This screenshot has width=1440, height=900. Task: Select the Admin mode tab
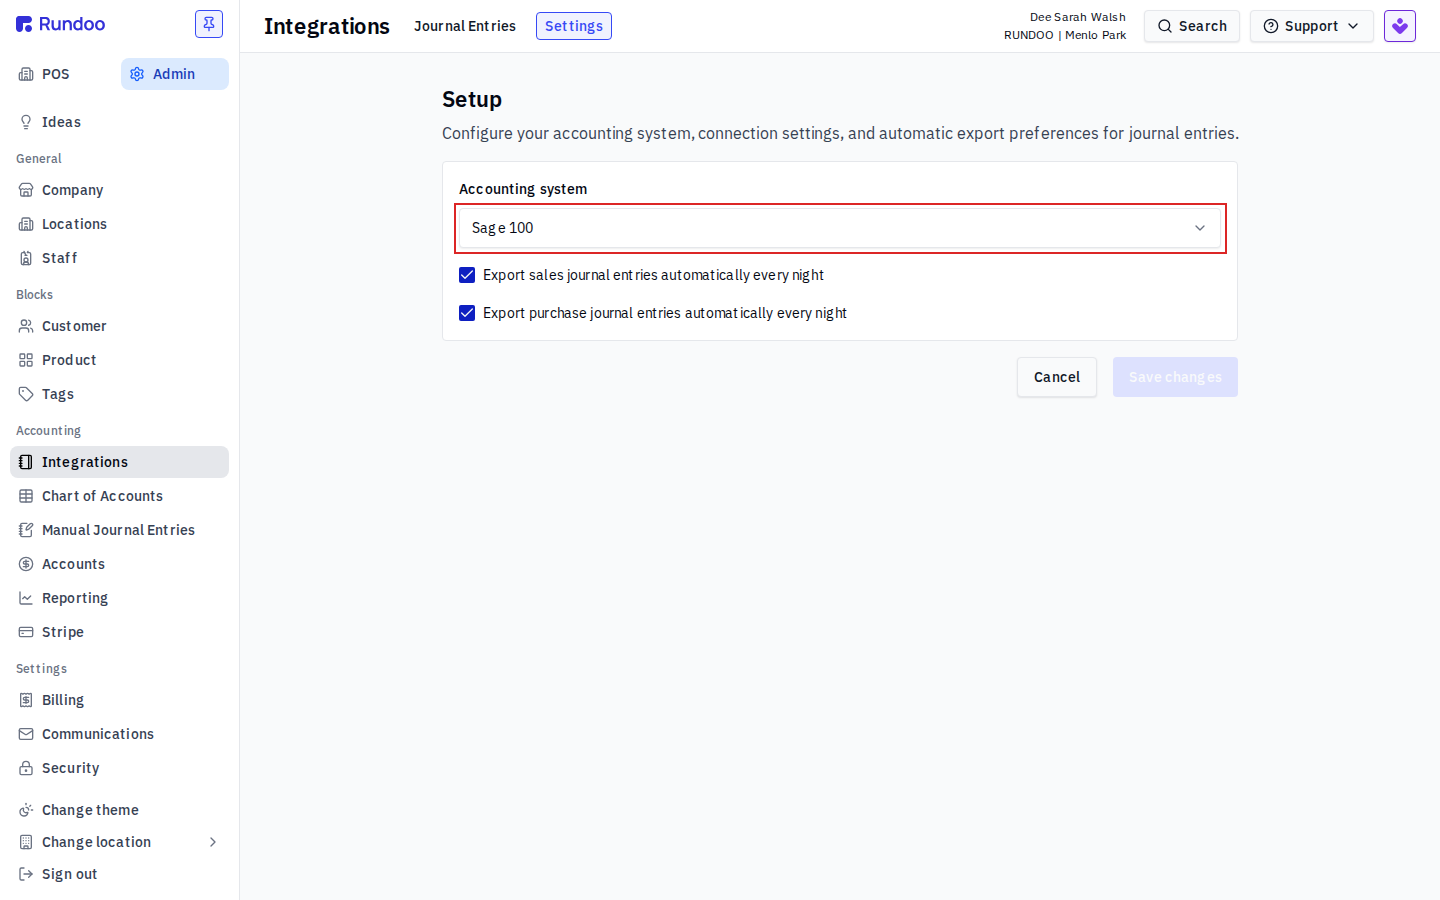point(175,74)
